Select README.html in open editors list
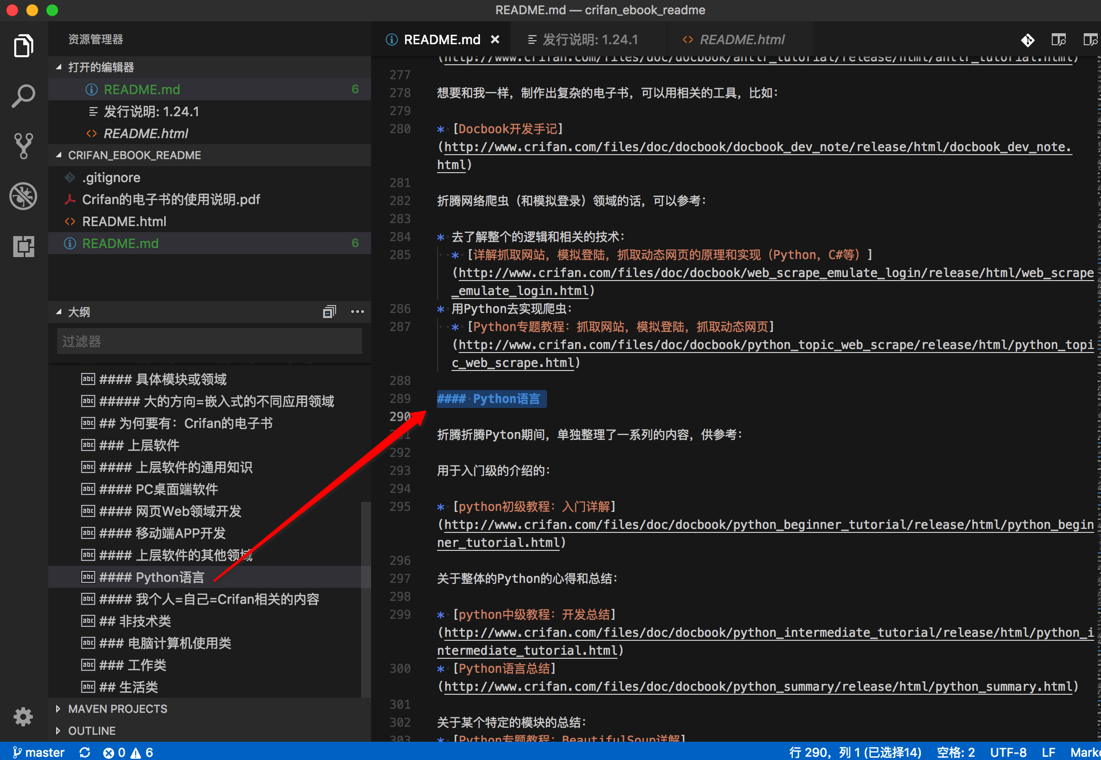The width and height of the screenshot is (1101, 760). [209, 133]
